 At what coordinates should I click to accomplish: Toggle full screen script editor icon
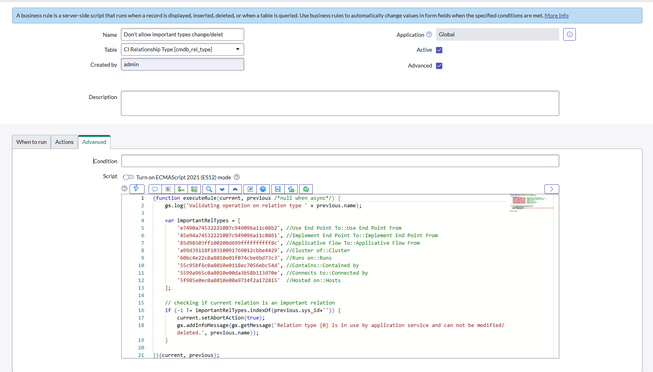(x=250, y=189)
